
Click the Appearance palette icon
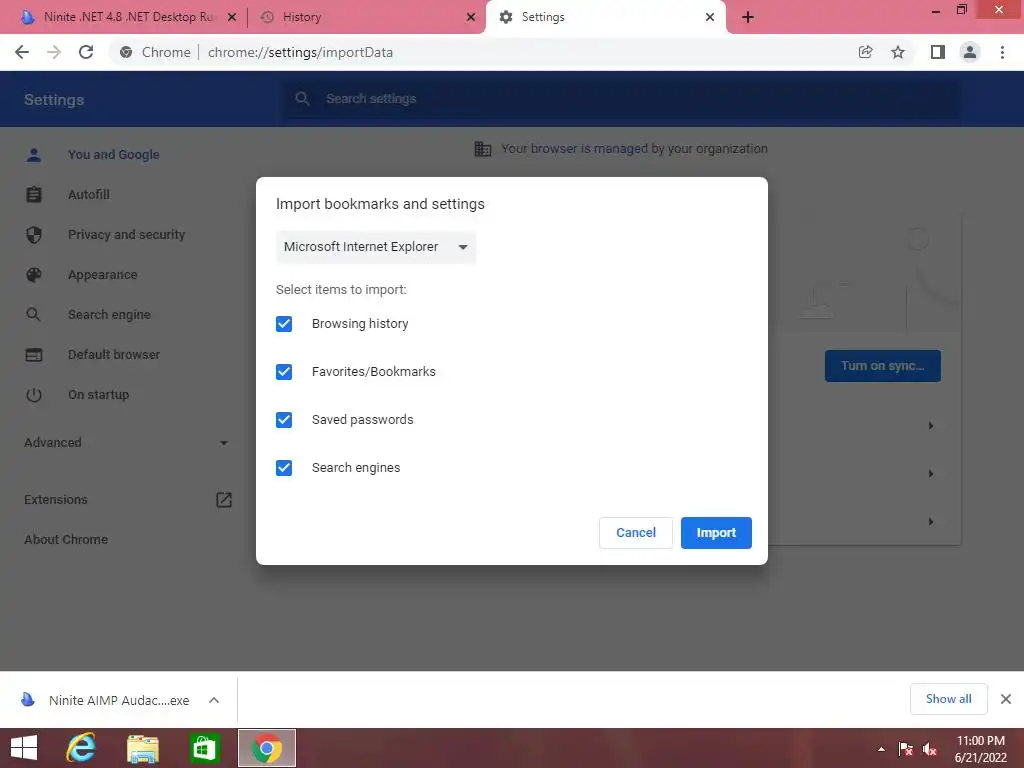tap(34, 275)
